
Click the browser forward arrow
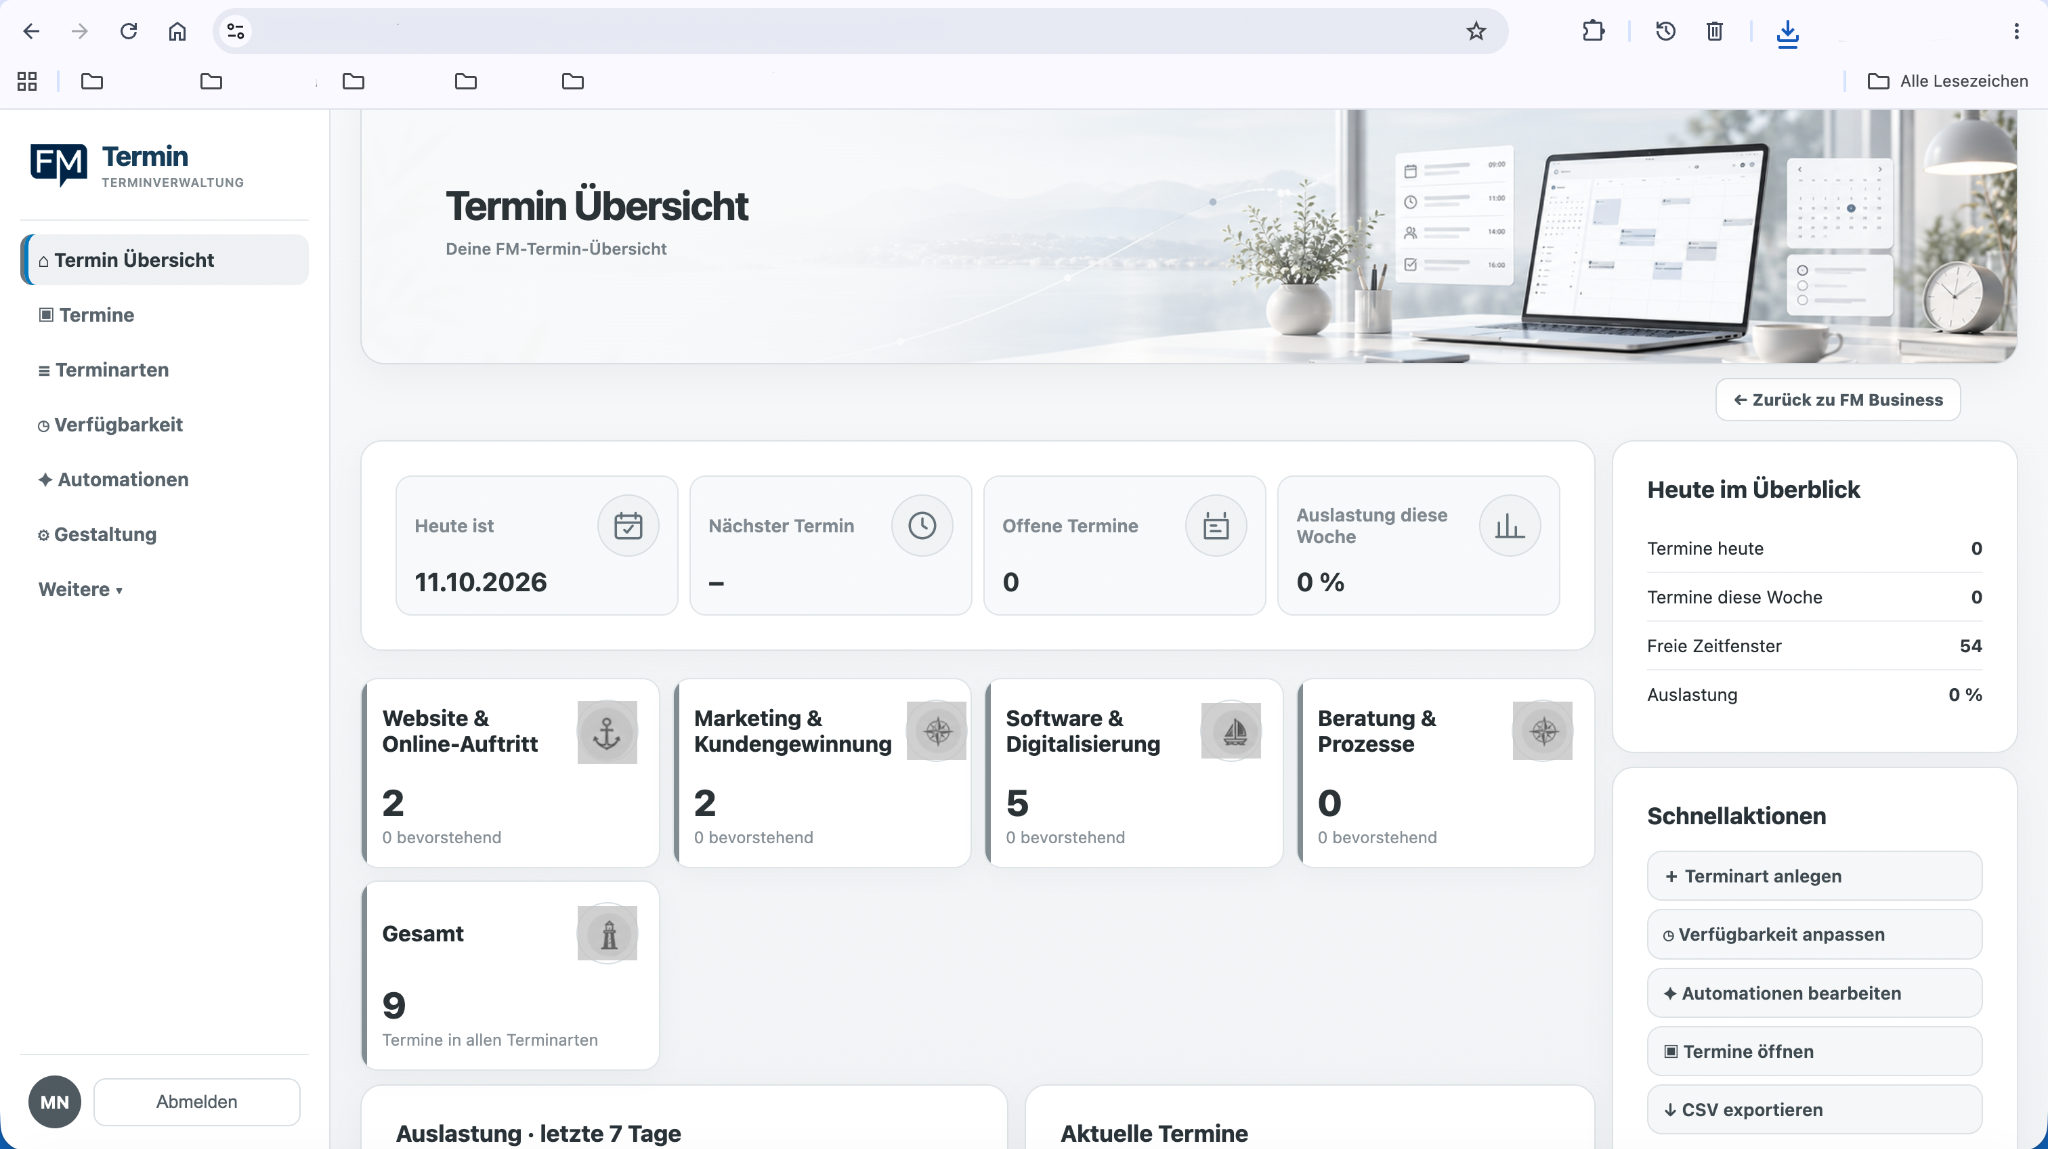tap(80, 31)
